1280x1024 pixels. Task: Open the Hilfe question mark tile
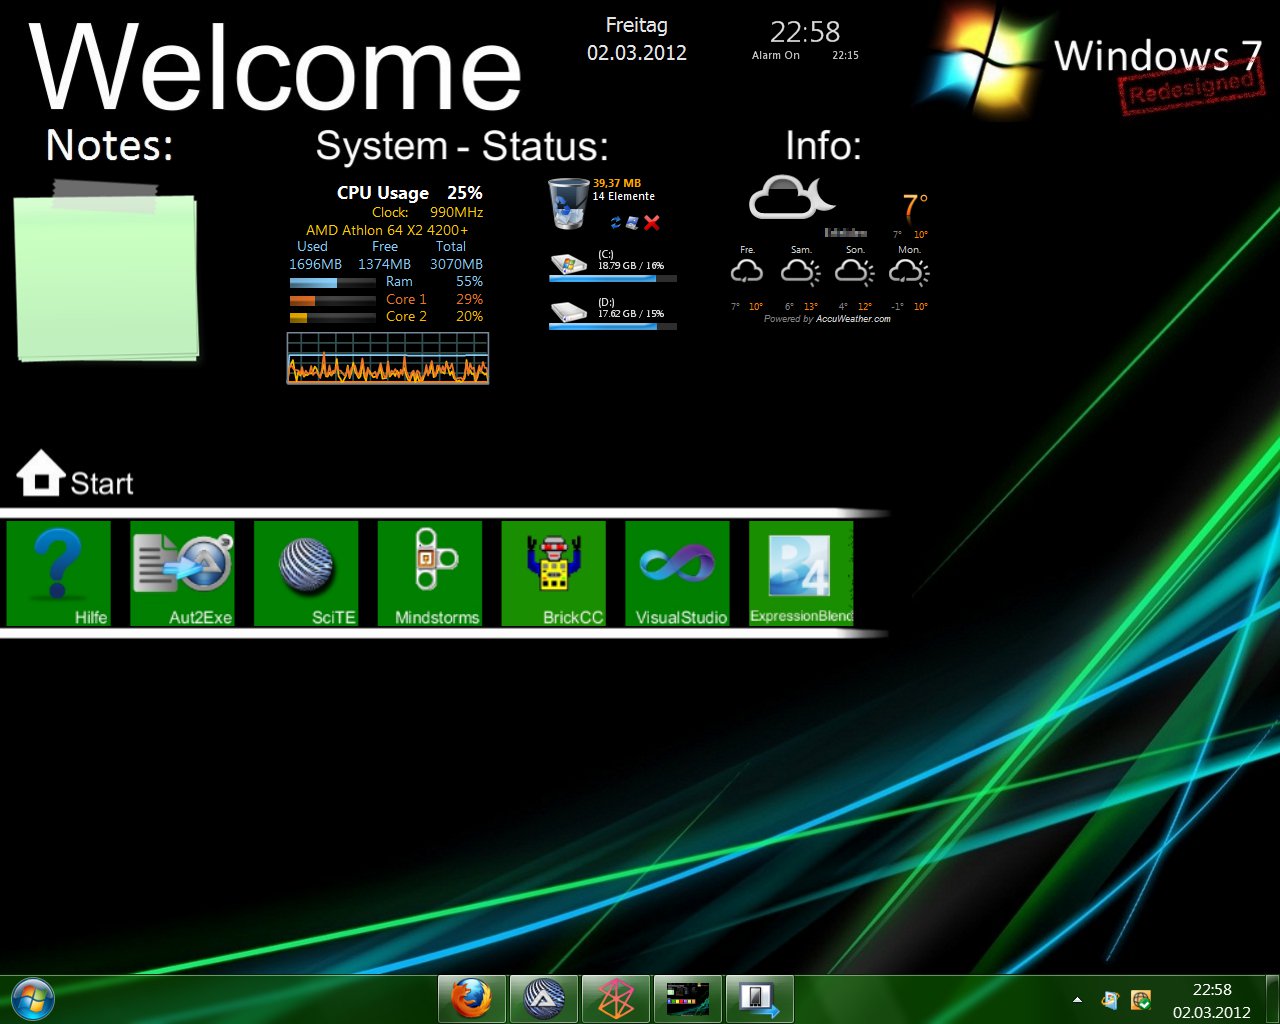click(58, 573)
